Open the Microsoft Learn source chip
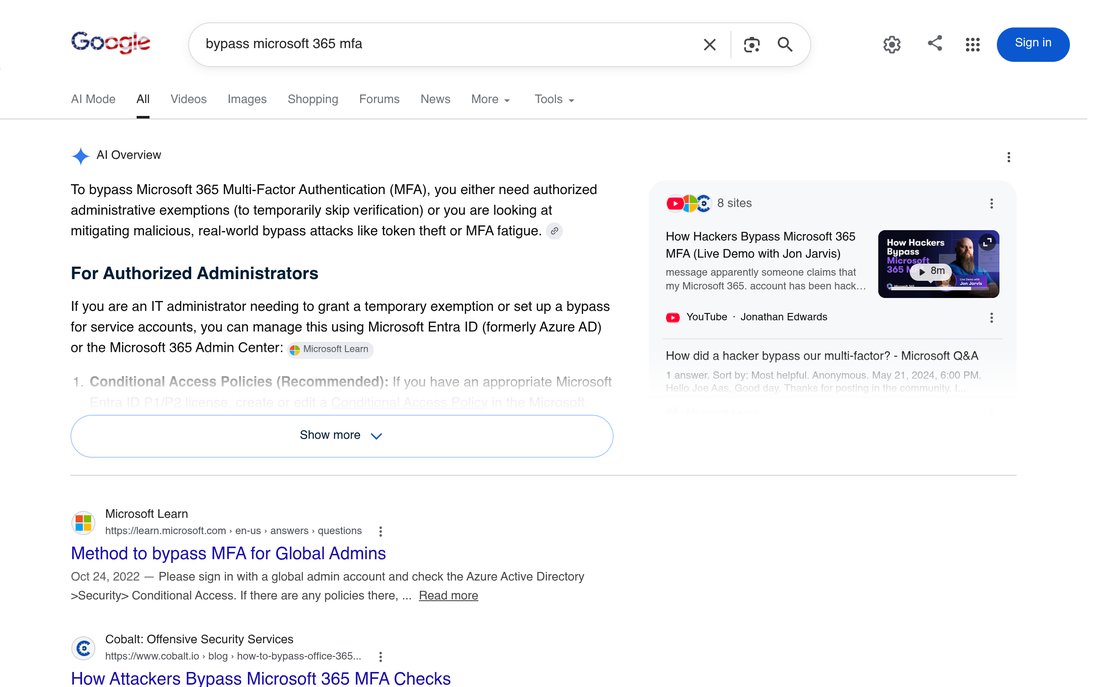Image resolution: width=1100 pixels, height=687 pixels. pyautogui.click(x=330, y=349)
